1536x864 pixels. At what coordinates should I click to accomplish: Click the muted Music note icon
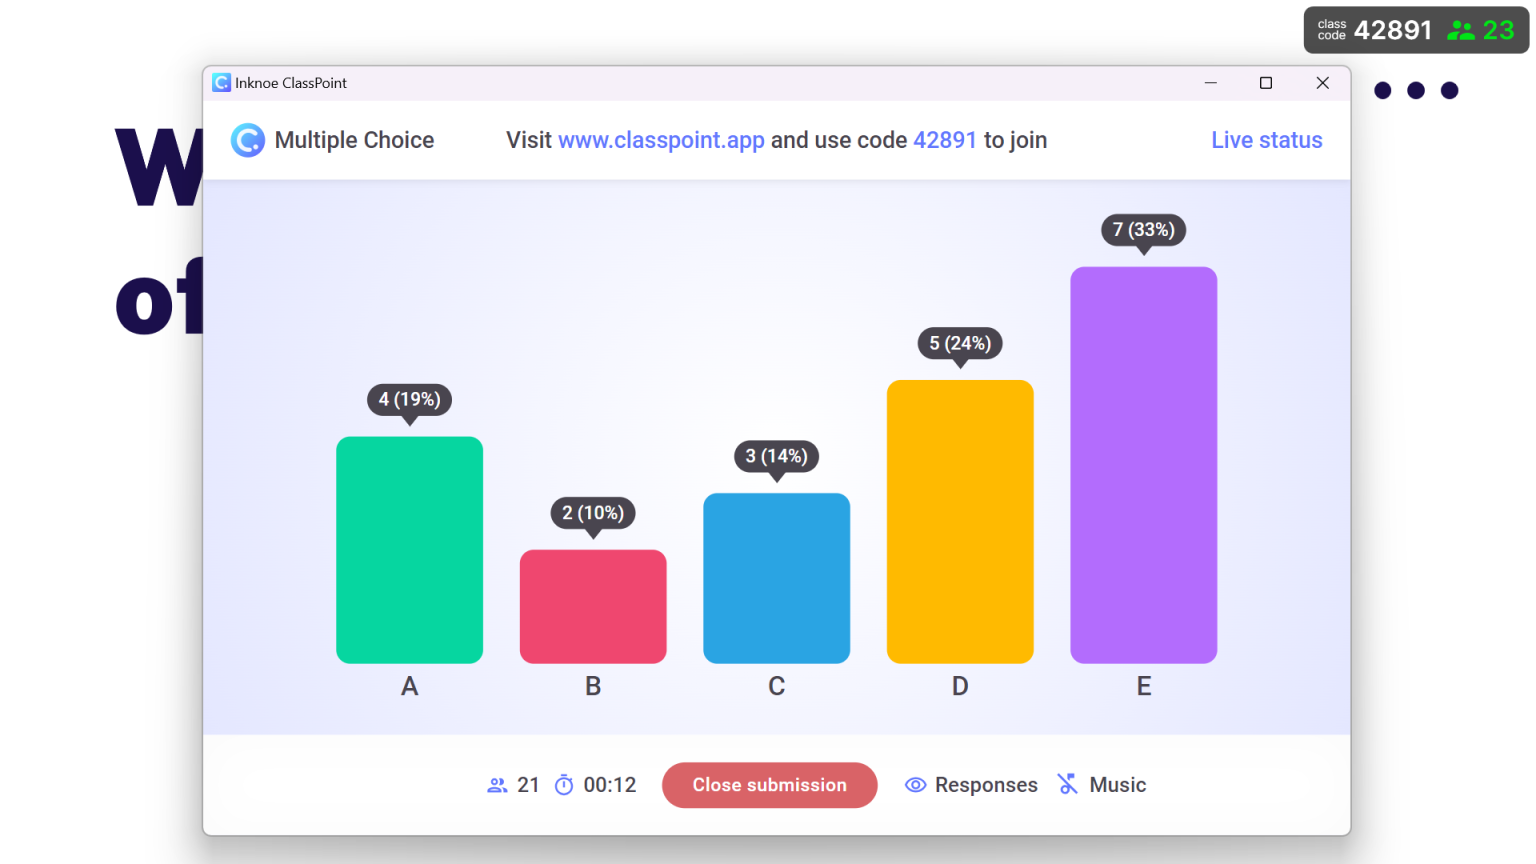1067,785
